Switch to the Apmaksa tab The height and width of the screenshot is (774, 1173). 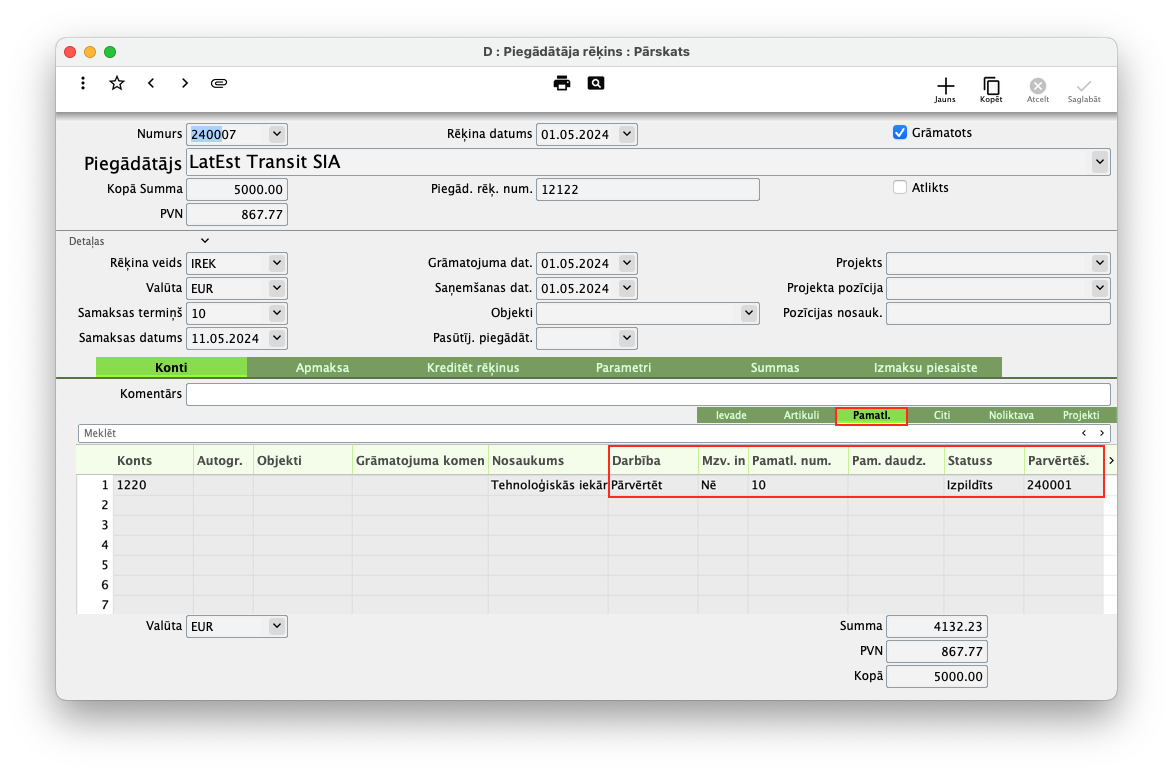click(x=322, y=368)
